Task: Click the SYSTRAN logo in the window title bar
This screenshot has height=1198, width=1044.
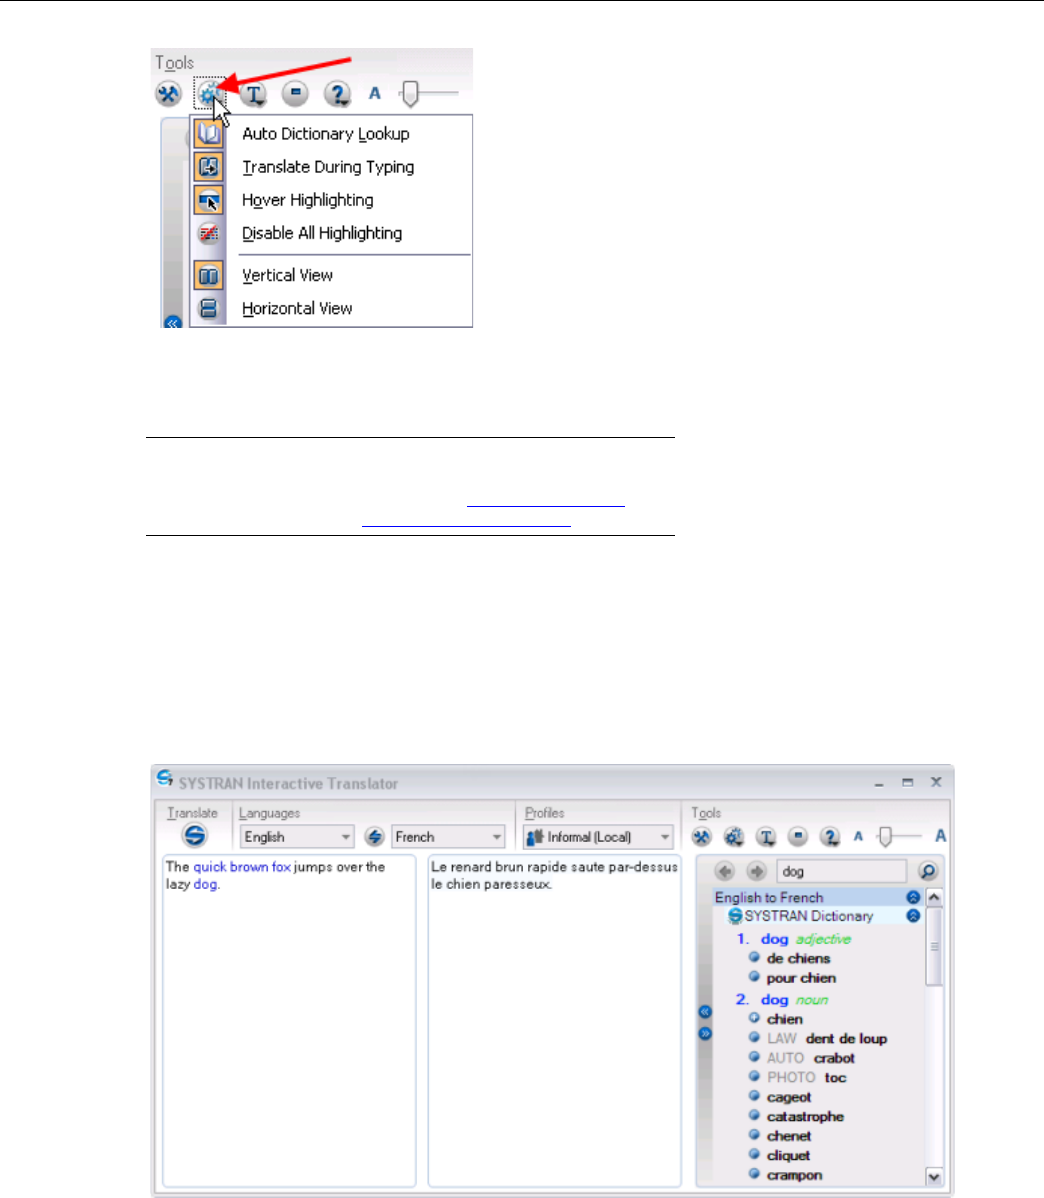Action: [165, 779]
